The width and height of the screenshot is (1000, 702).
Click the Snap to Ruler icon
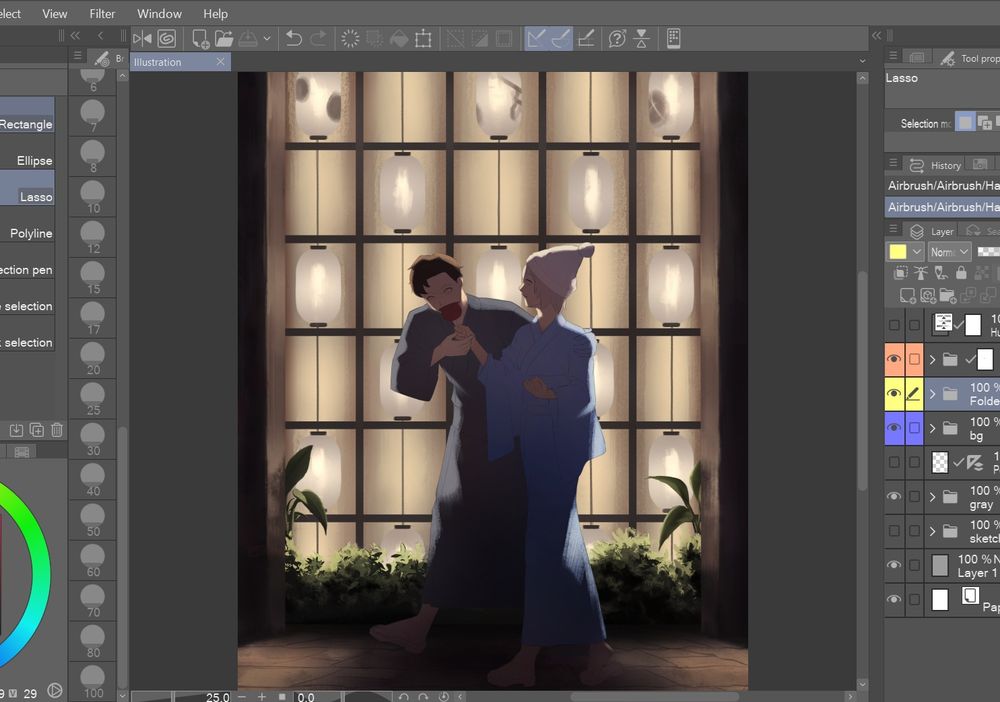pos(536,39)
